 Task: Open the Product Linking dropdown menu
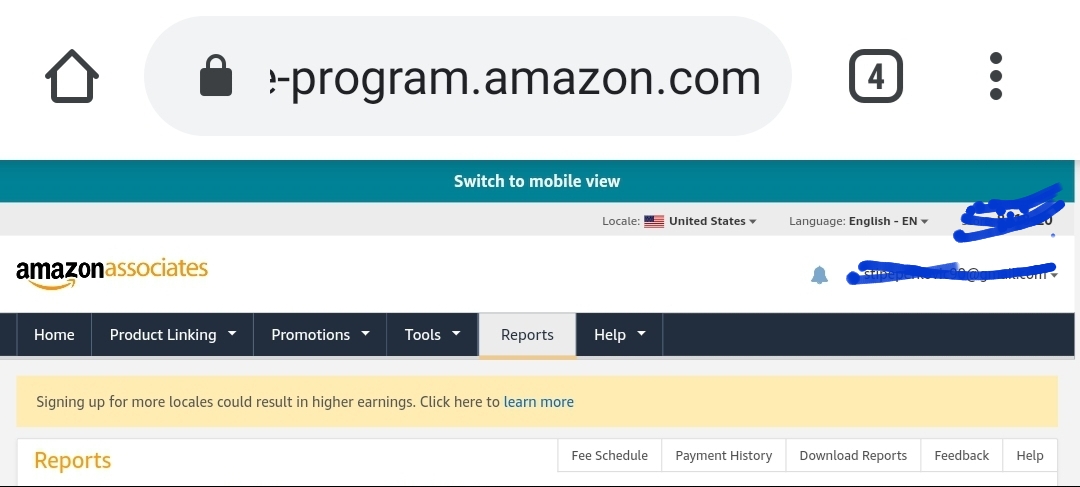(x=172, y=335)
